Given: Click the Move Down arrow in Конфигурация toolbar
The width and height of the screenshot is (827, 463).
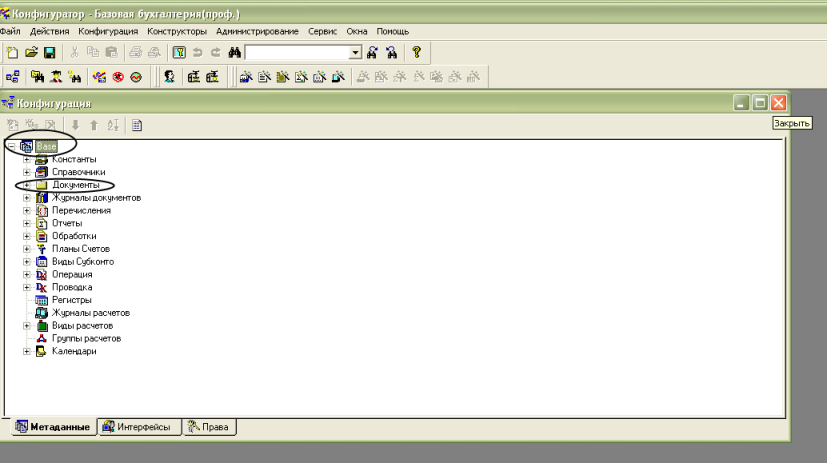Looking at the screenshot, I should click(x=75, y=125).
